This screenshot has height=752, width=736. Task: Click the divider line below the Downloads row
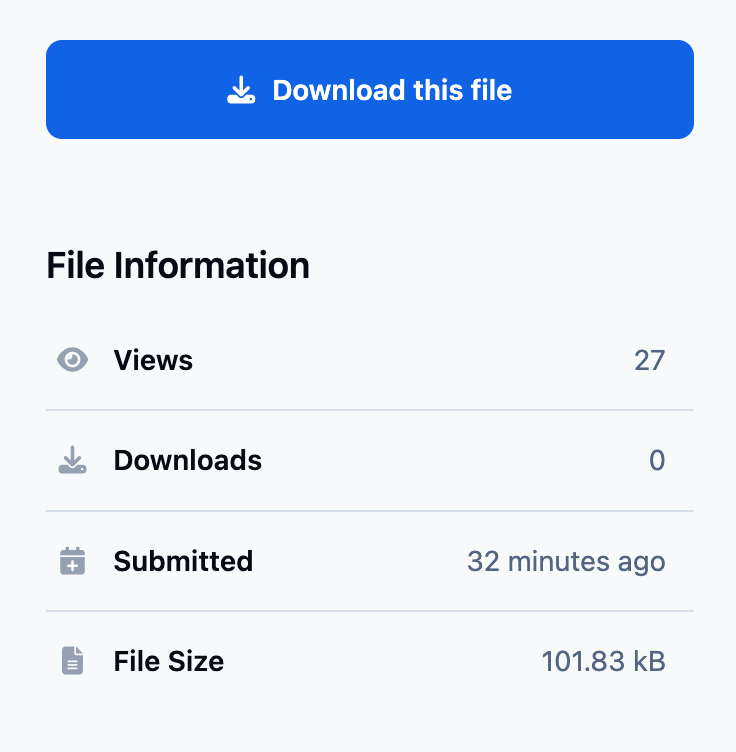[370, 511]
